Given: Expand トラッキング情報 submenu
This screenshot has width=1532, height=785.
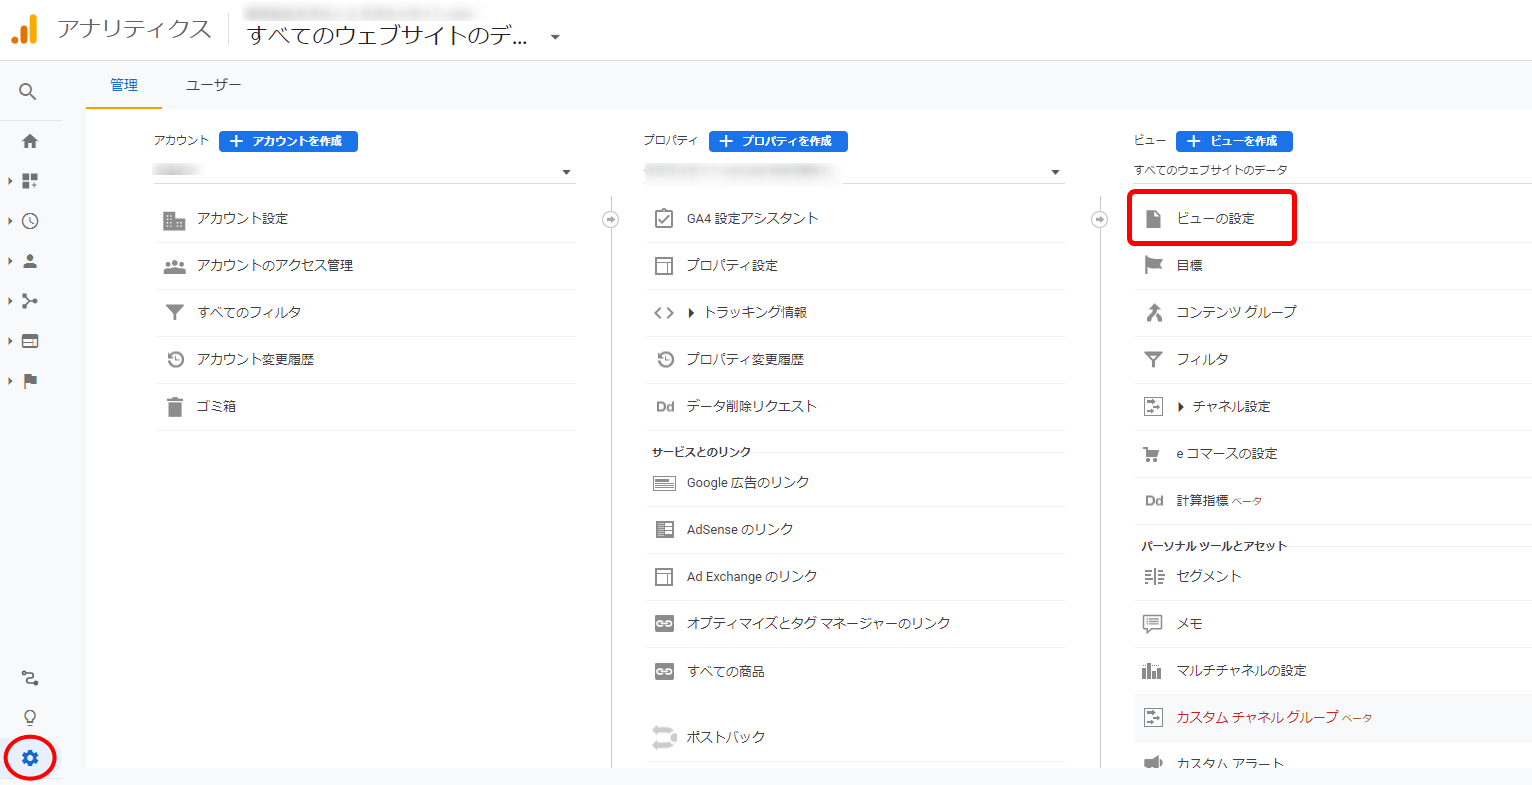Looking at the screenshot, I should (691, 313).
